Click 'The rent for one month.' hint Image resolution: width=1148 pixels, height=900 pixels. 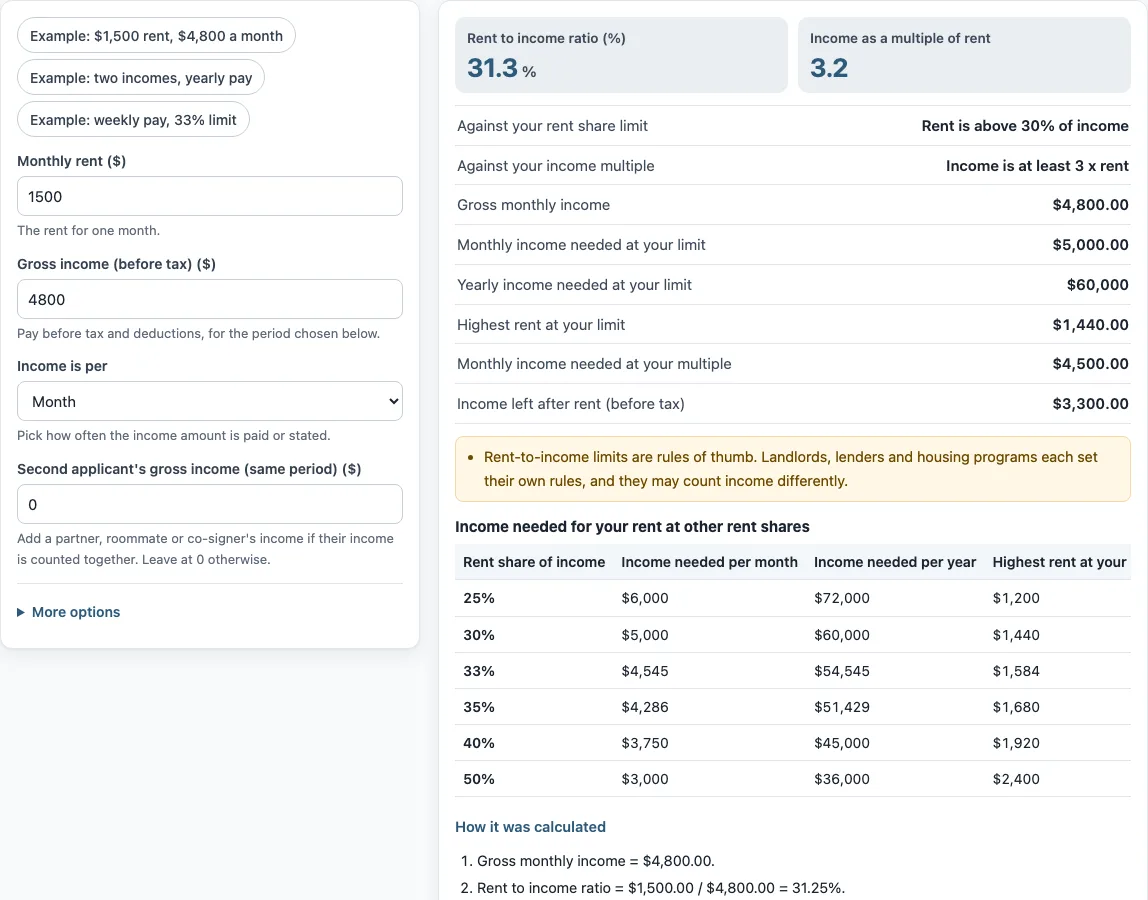click(x=89, y=231)
